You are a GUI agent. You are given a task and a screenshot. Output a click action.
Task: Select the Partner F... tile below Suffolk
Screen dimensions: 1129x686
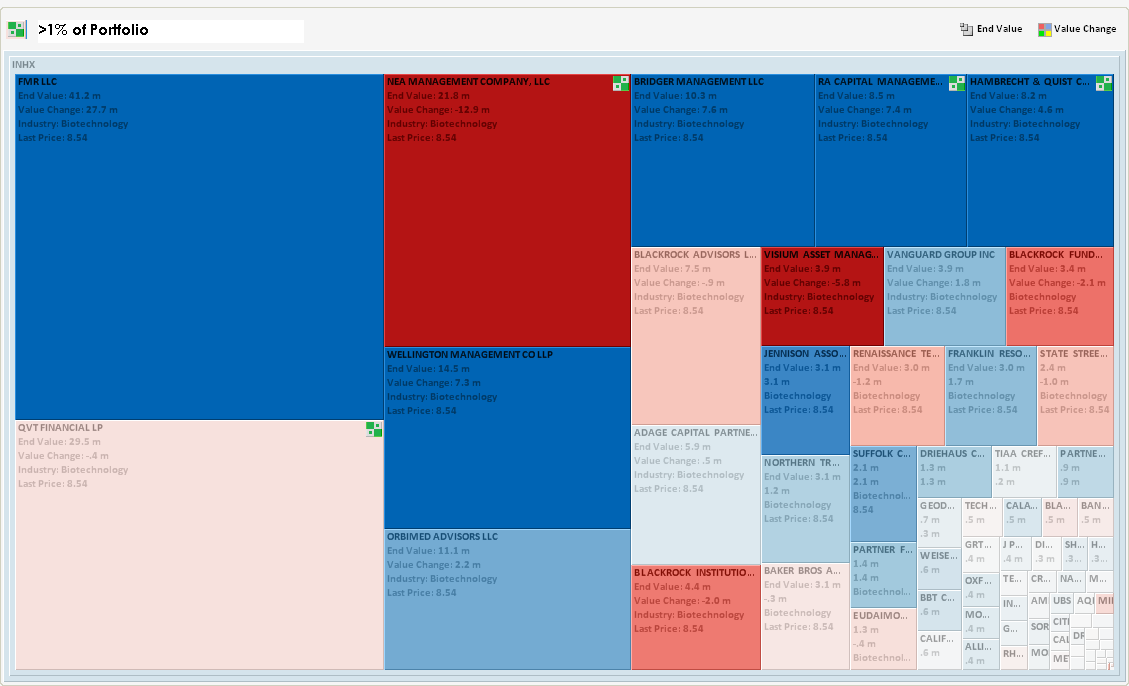tap(883, 575)
